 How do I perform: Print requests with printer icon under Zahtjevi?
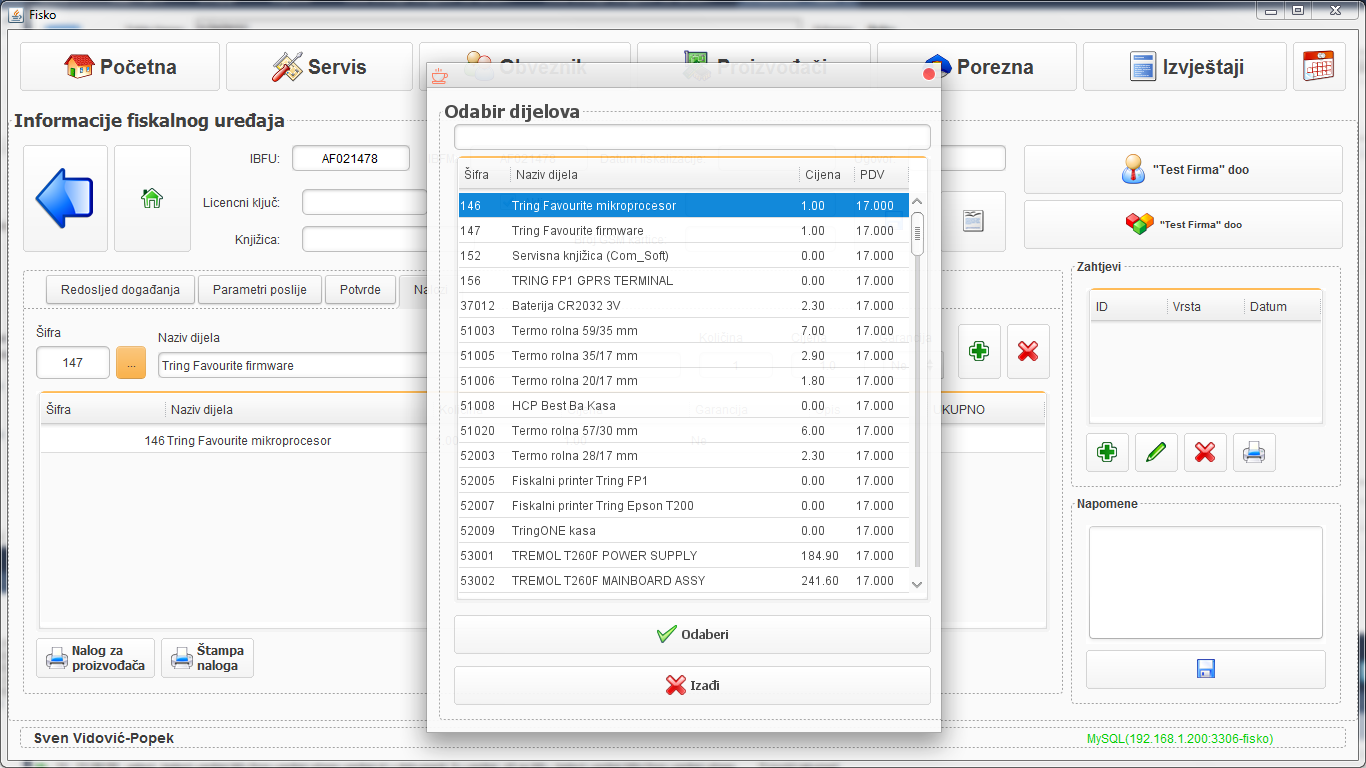coord(1254,453)
